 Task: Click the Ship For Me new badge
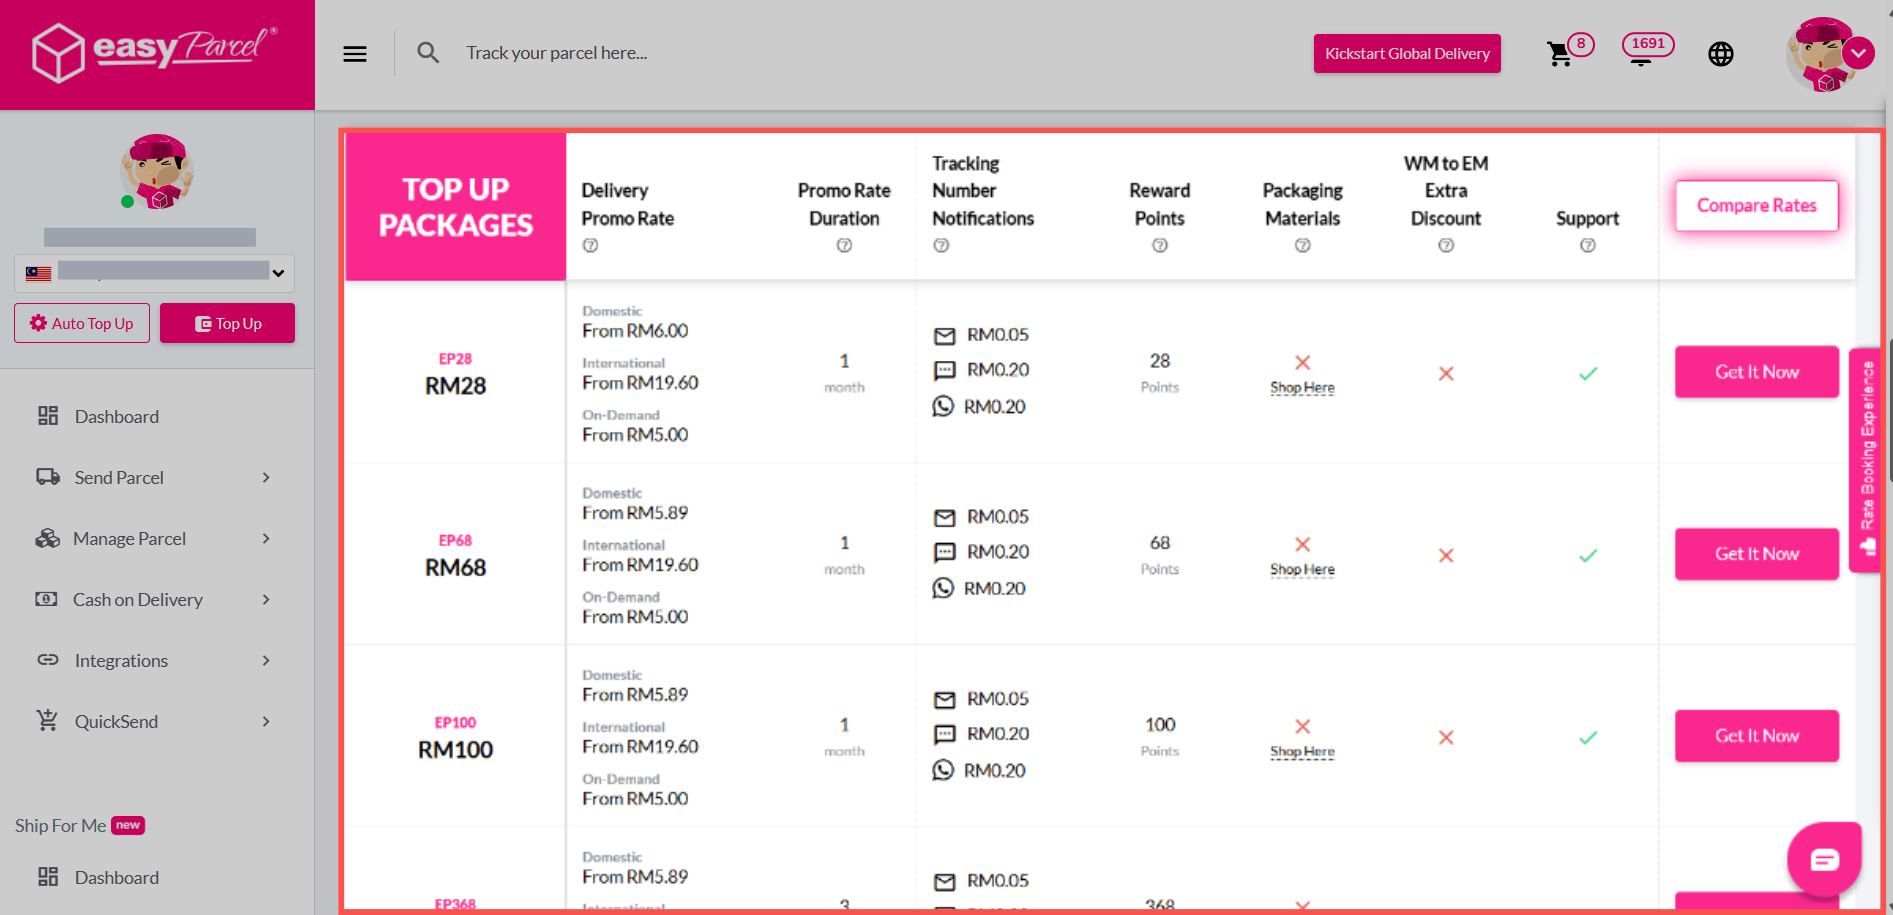coord(128,825)
